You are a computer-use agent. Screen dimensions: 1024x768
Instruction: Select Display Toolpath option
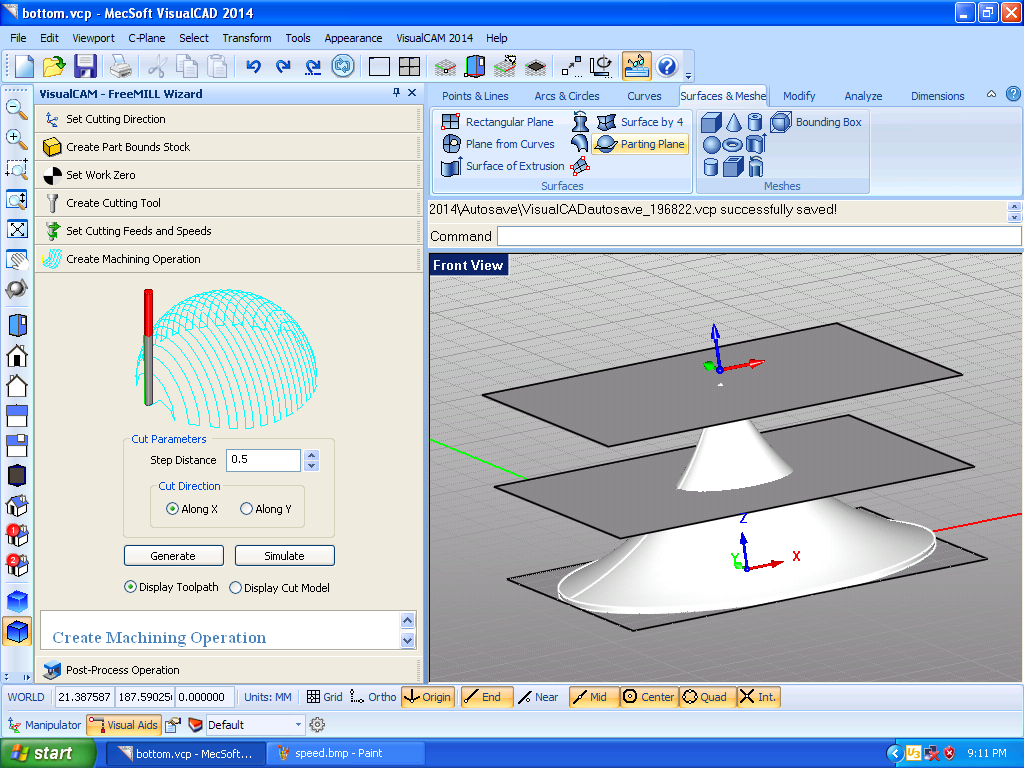130,587
